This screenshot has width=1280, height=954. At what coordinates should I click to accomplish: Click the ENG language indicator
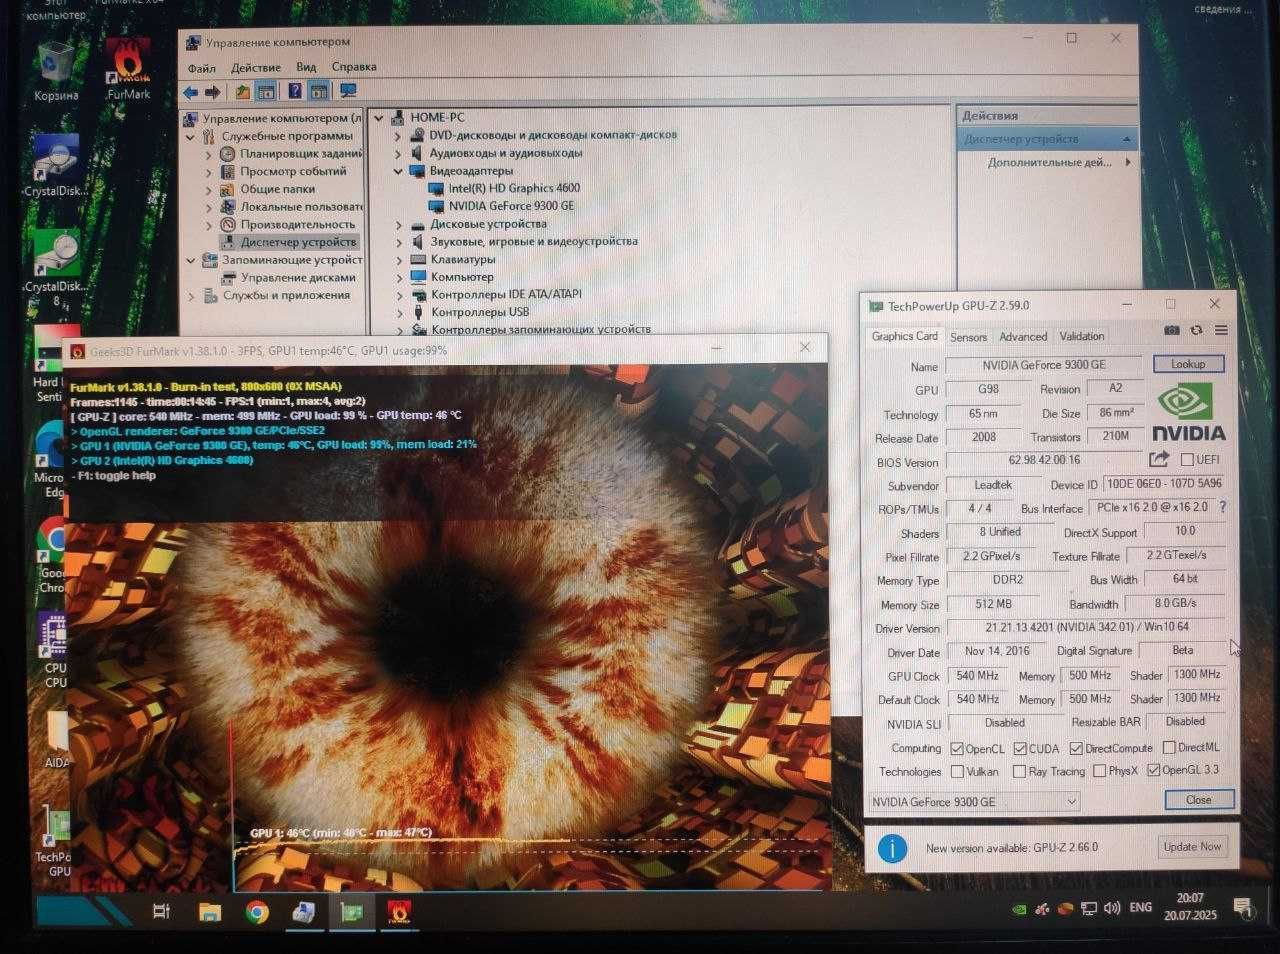pos(1141,908)
